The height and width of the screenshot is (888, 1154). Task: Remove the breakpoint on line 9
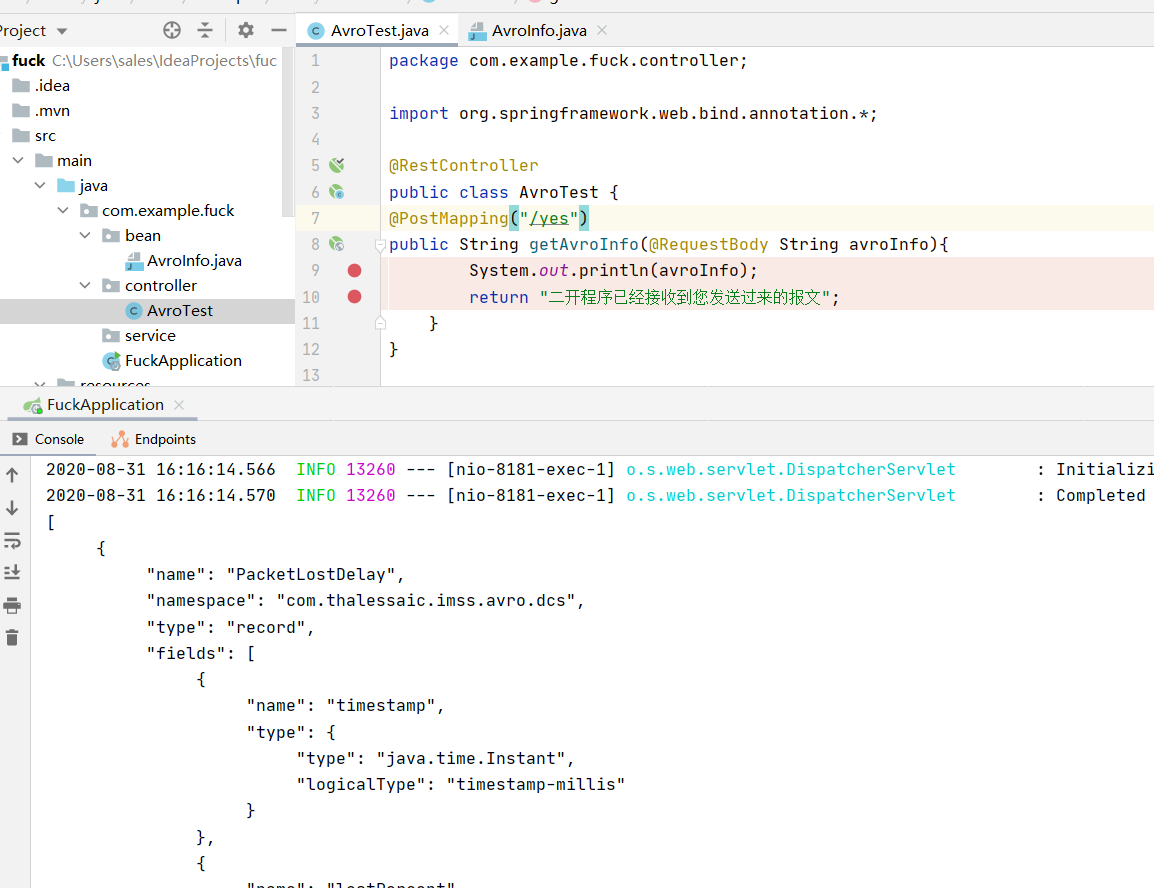(354, 271)
